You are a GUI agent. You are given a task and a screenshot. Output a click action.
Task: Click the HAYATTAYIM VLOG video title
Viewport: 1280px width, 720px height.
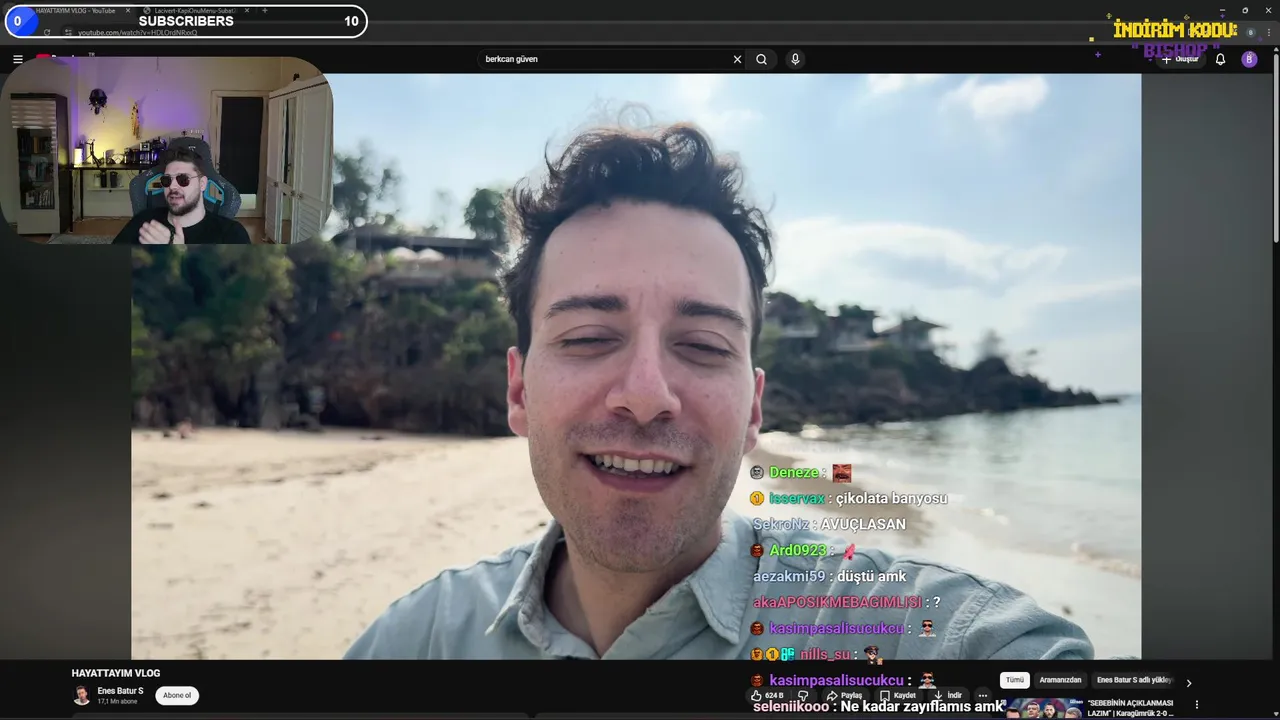(116, 673)
